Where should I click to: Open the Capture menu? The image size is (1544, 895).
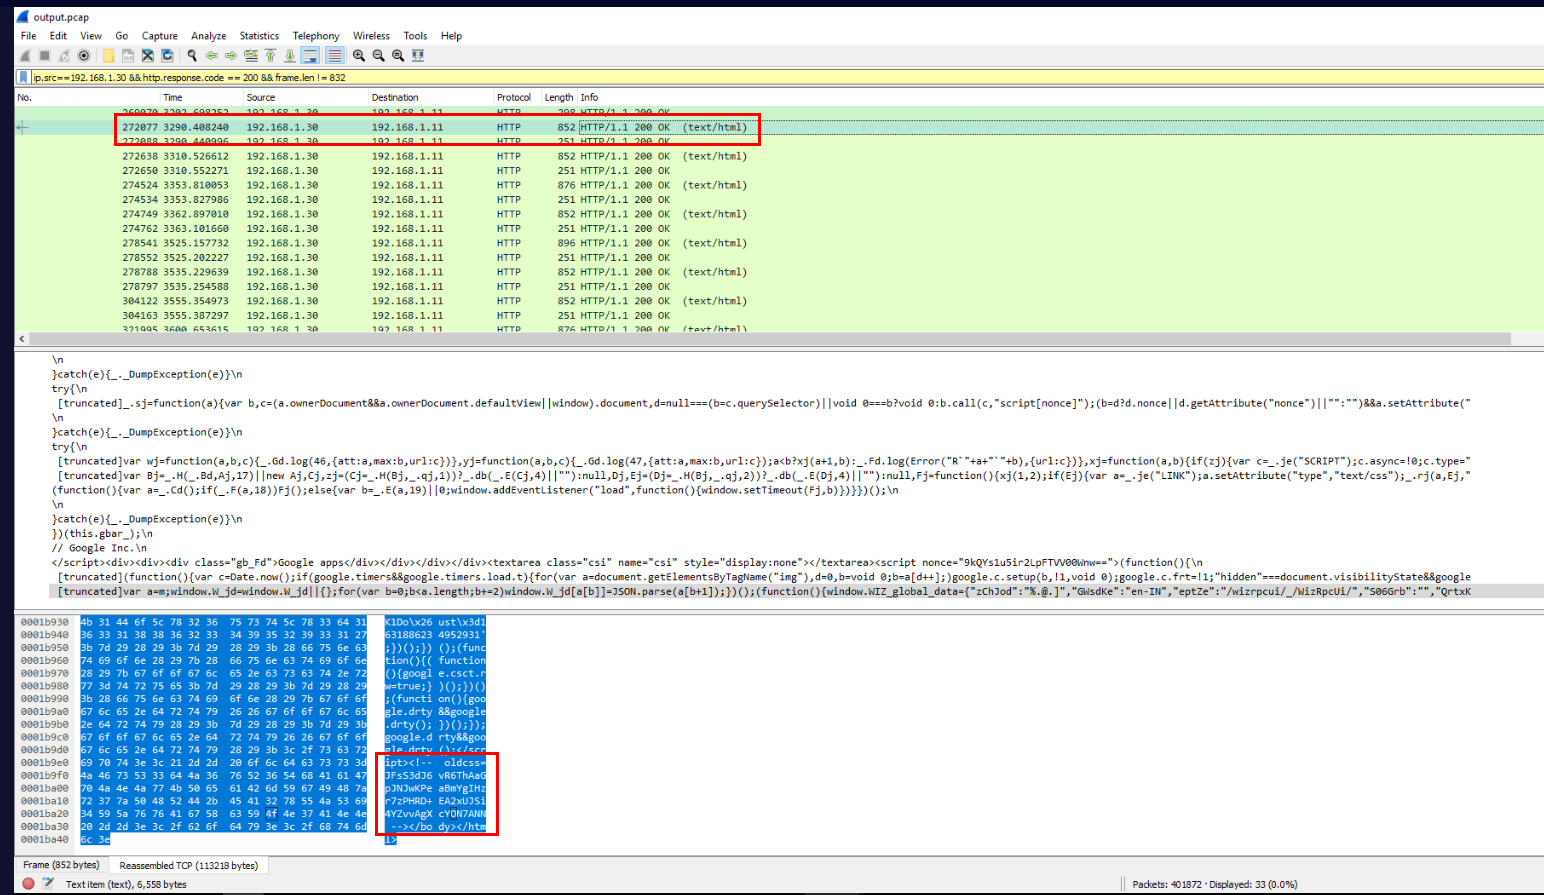(160, 36)
